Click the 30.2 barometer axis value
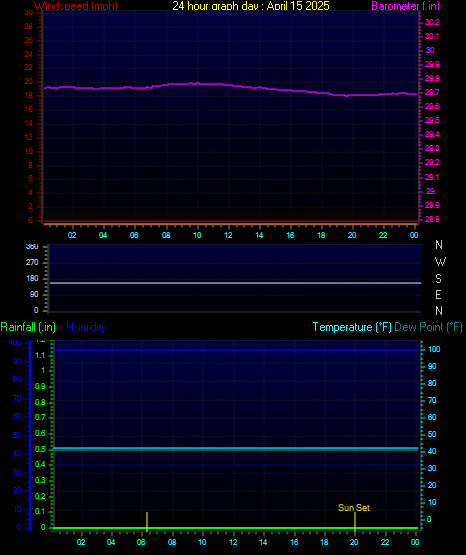The image size is (466, 555). (x=432, y=22)
